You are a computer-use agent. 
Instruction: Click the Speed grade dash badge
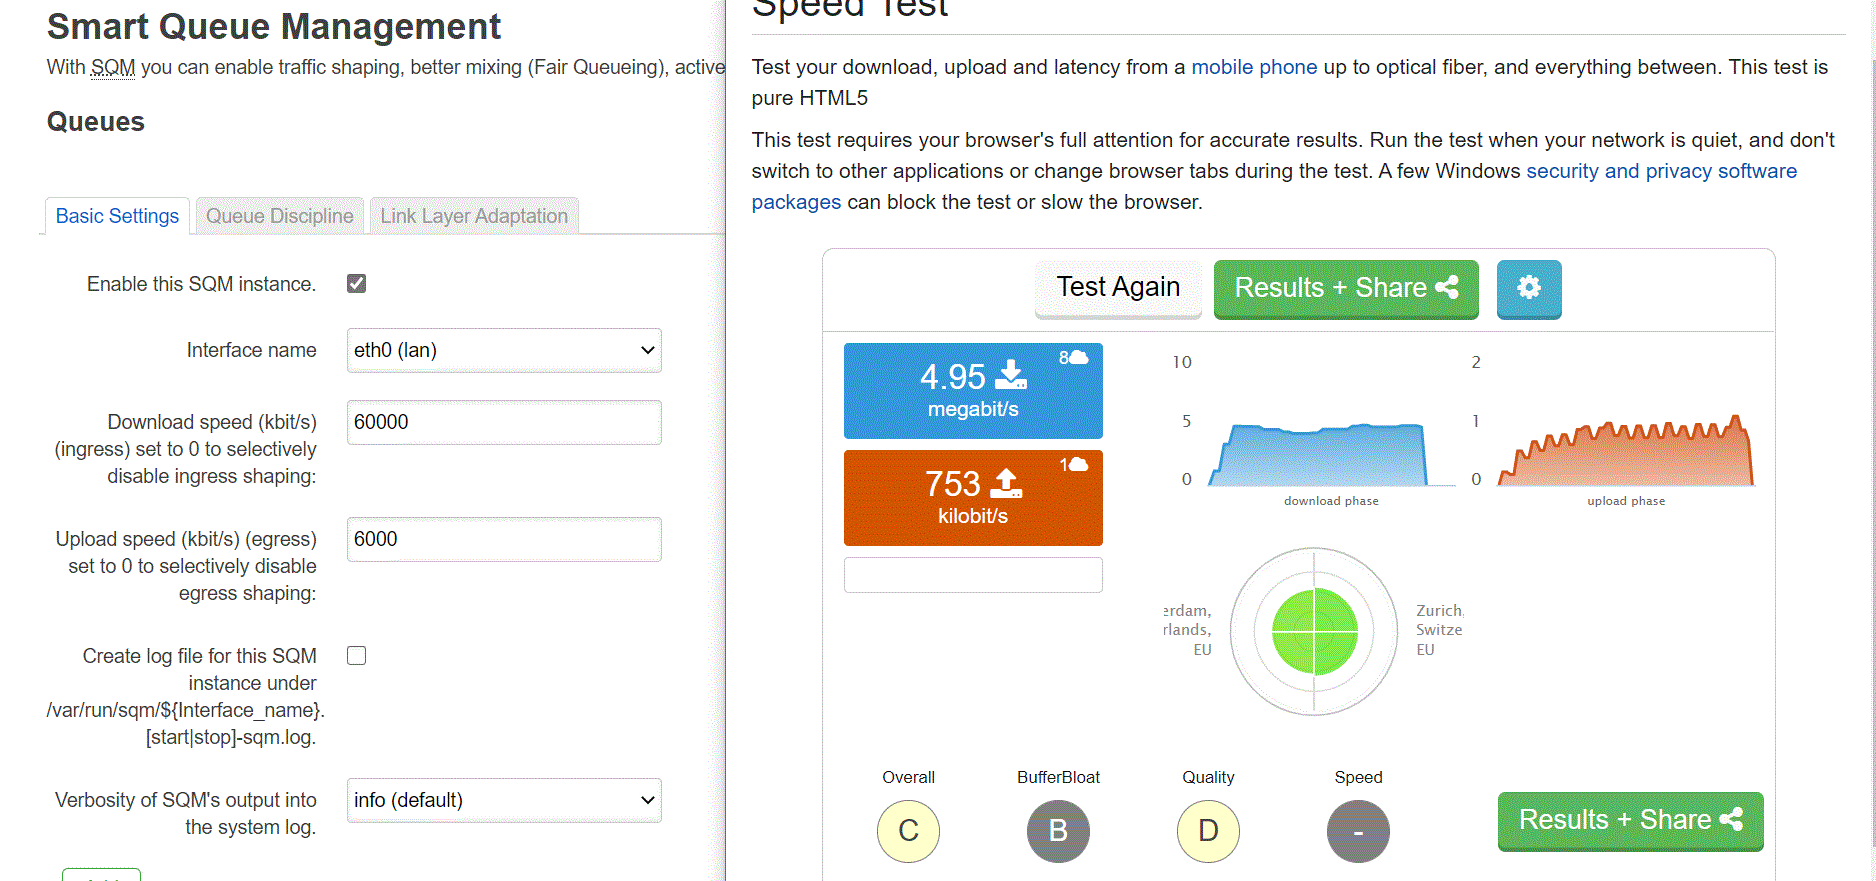[x=1358, y=831]
